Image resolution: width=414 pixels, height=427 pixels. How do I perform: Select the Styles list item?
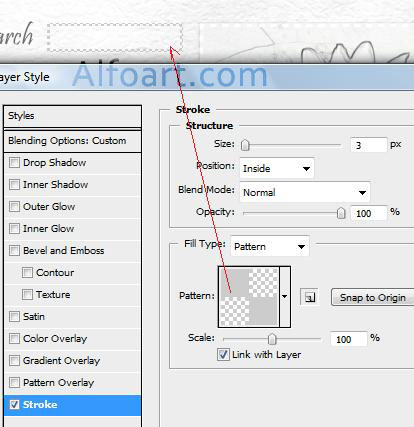point(73,116)
